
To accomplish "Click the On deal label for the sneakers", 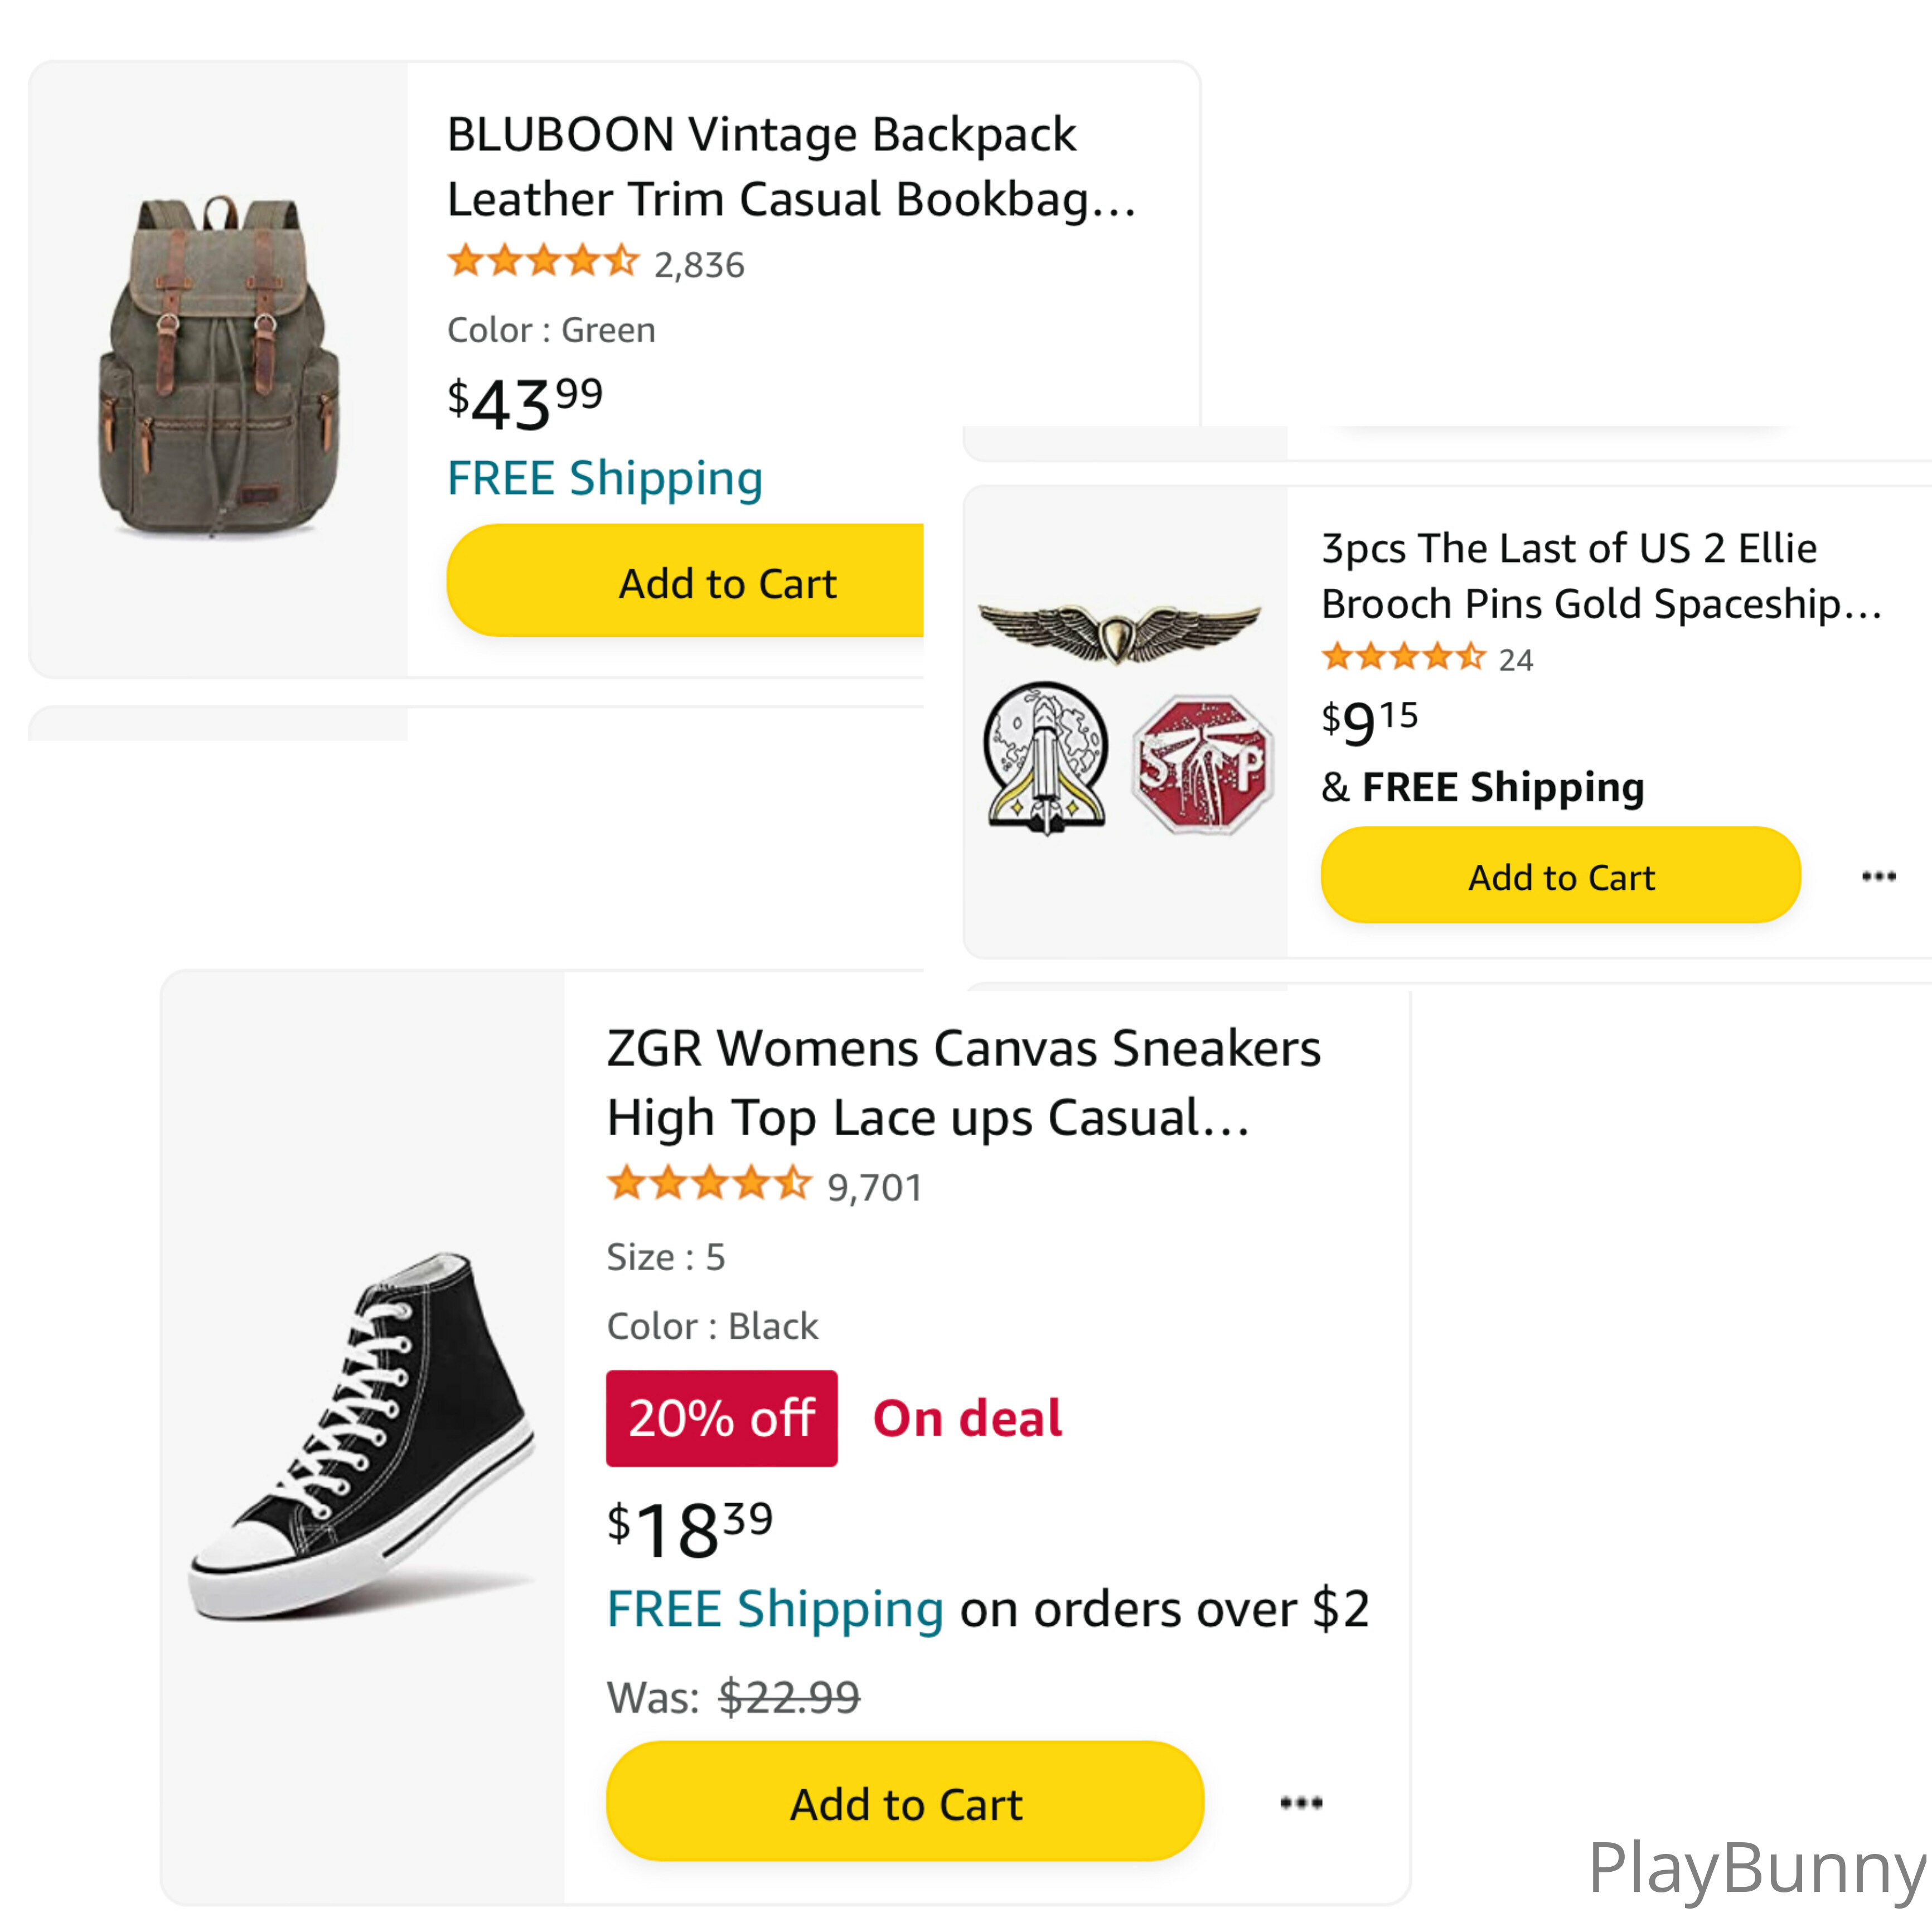I will 967,1418.
